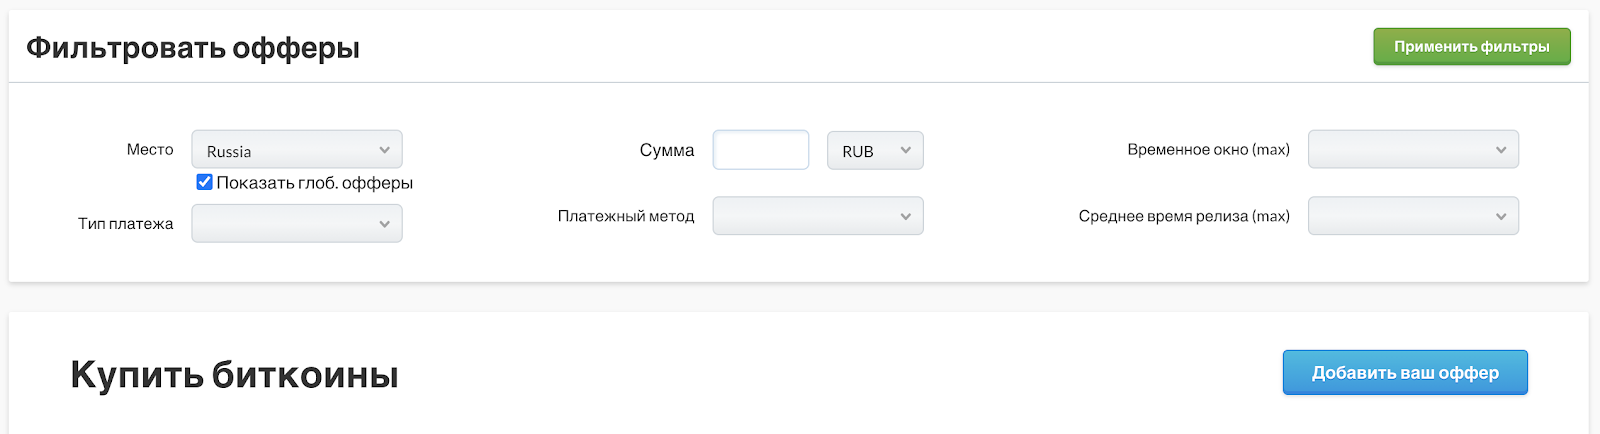Open the Место dropdown showing Russia
Screen dimensions: 1600x434
coord(296,150)
